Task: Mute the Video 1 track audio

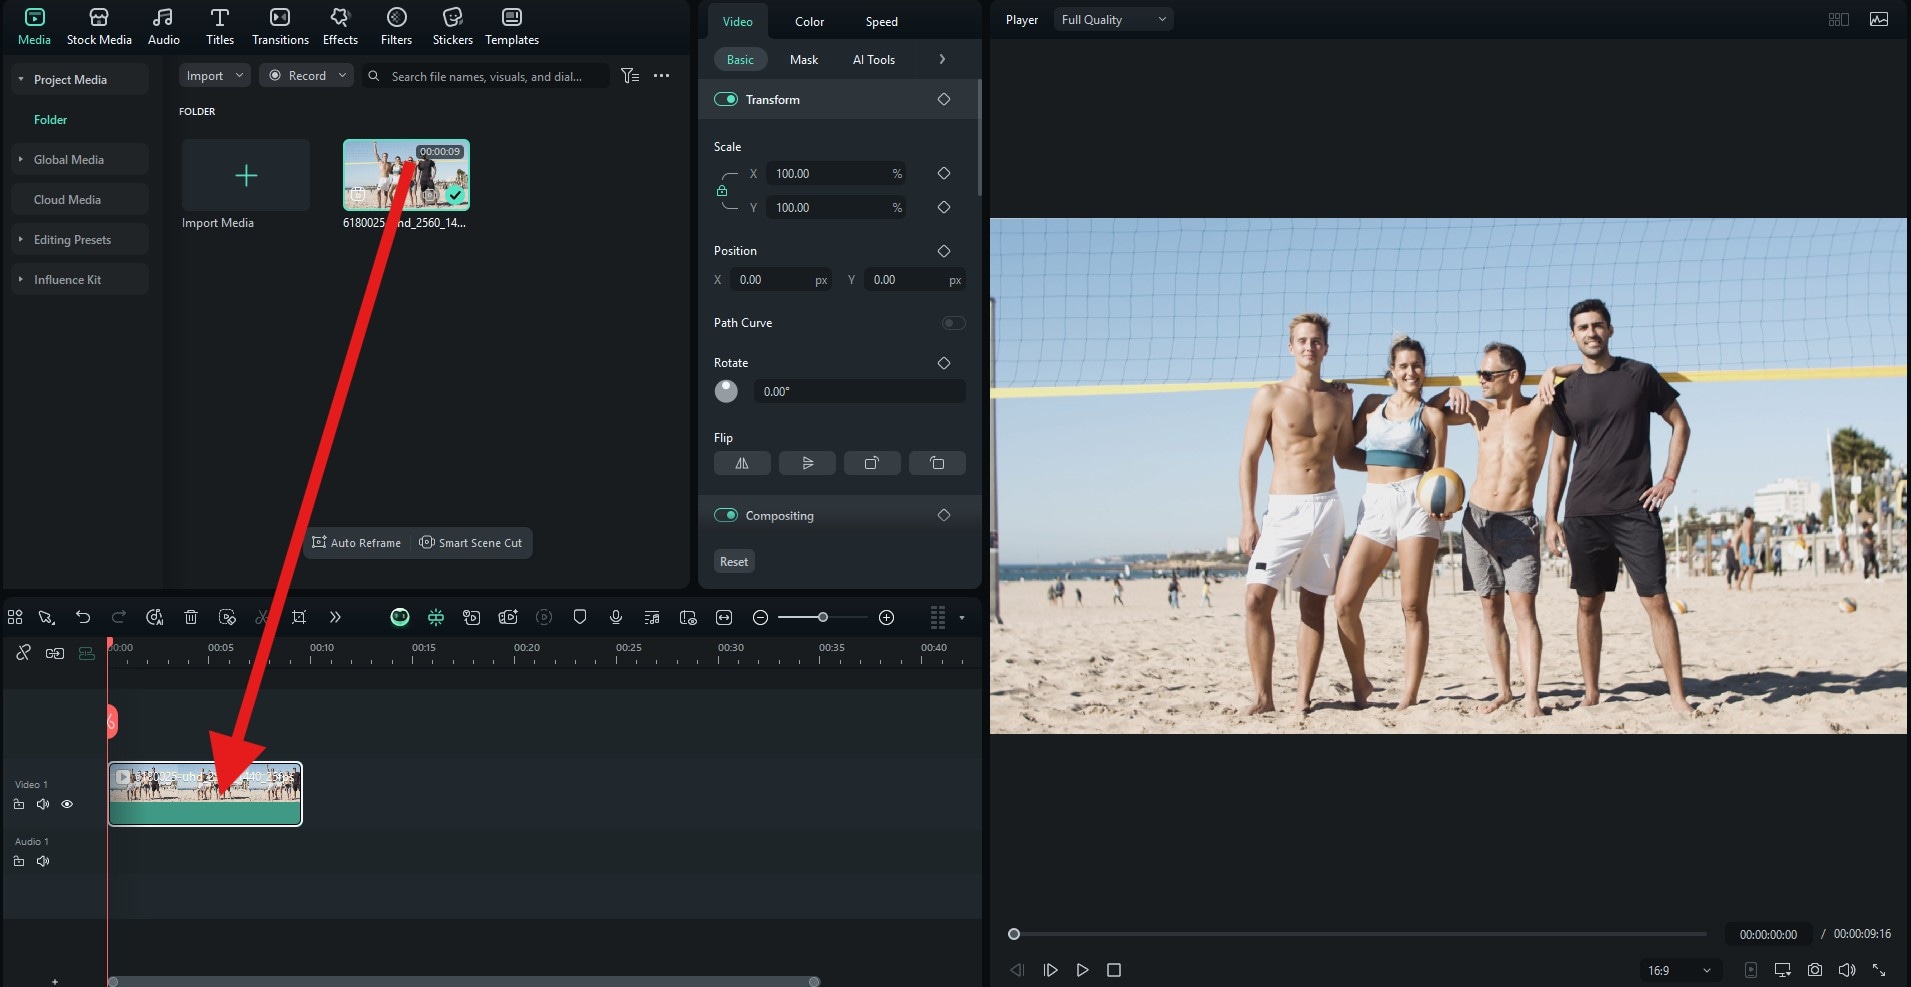Action: pos(43,804)
